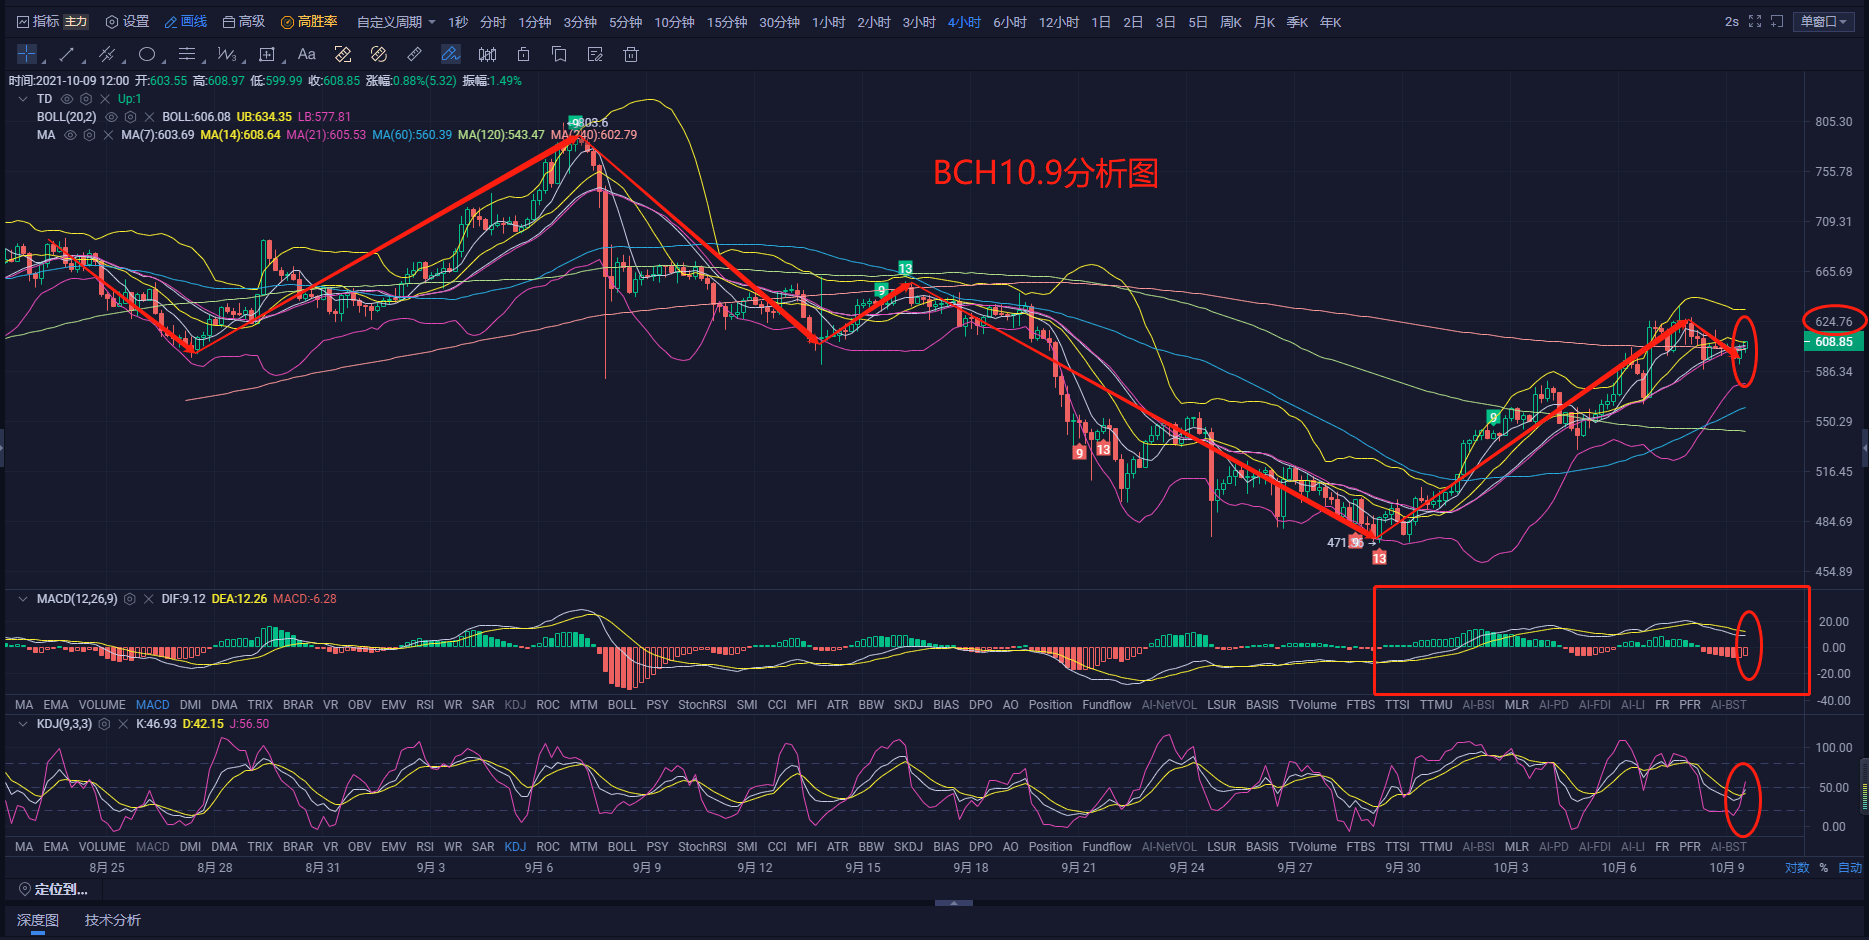This screenshot has height=940, width=1869.
Task: Select the plain ruler measure tool
Action: tap(414, 54)
